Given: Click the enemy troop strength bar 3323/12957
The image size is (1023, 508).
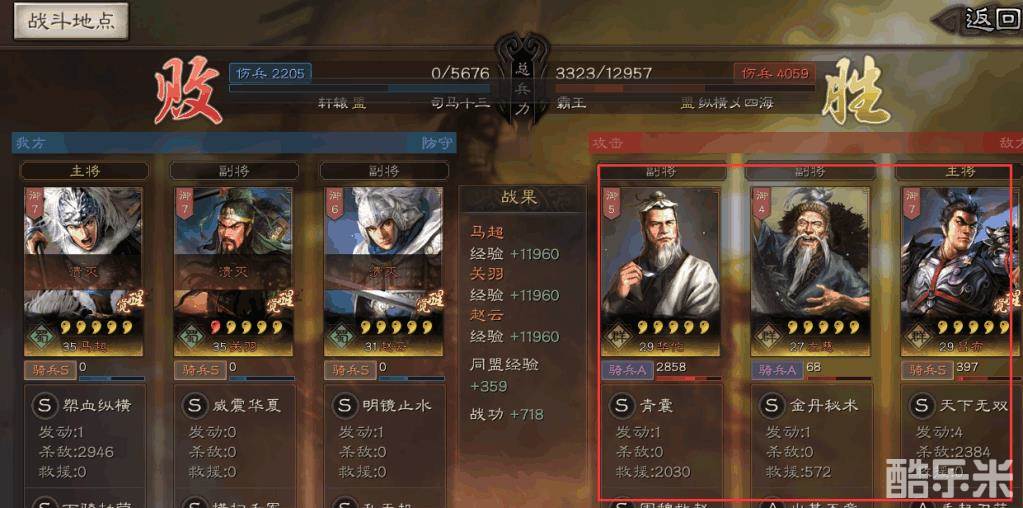Looking at the screenshot, I should 685,87.
